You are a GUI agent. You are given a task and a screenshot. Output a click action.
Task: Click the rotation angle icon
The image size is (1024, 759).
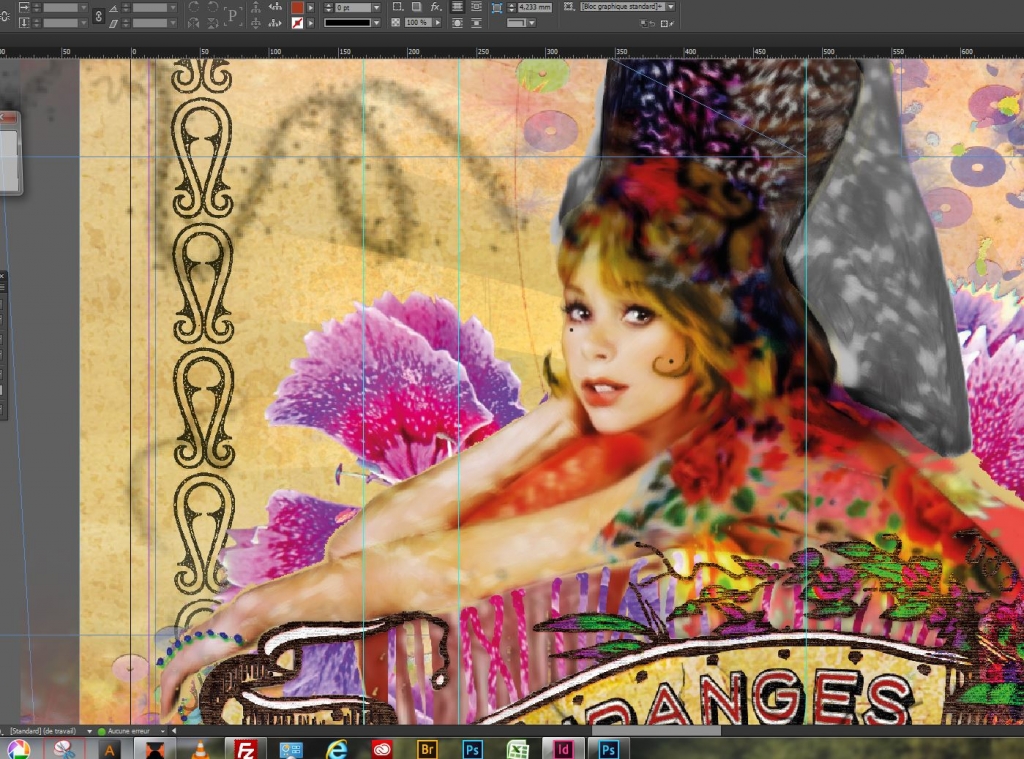tap(113, 8)
